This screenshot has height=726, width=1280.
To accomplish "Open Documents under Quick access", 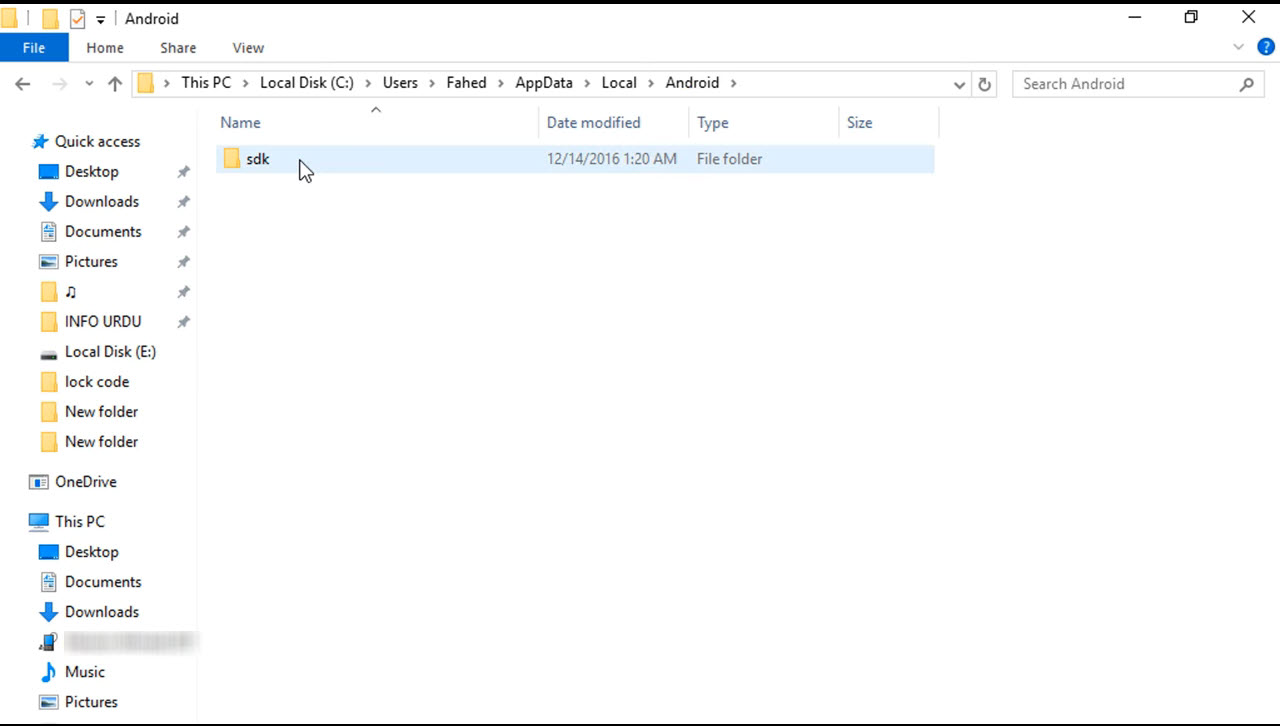I will (x=103, y=232).
